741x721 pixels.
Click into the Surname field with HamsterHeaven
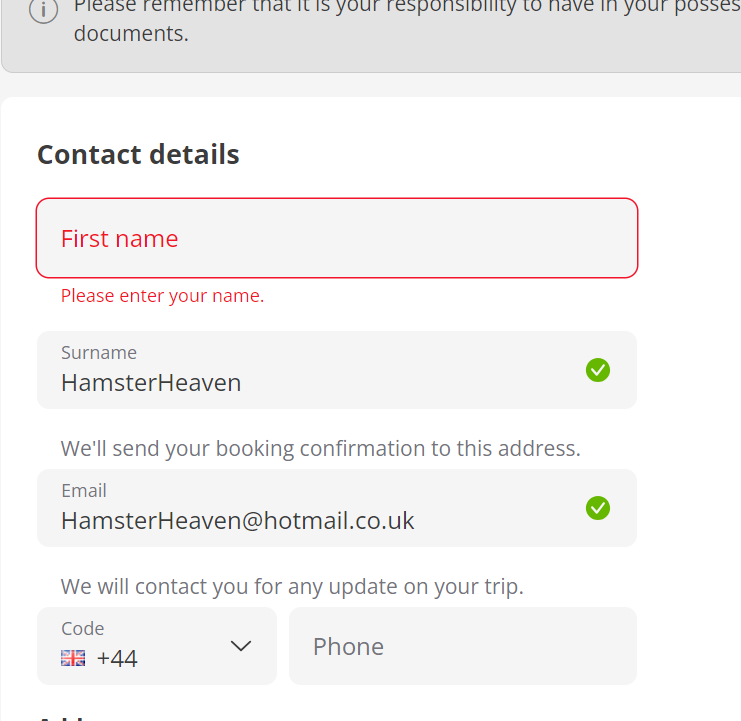point(337,370)
